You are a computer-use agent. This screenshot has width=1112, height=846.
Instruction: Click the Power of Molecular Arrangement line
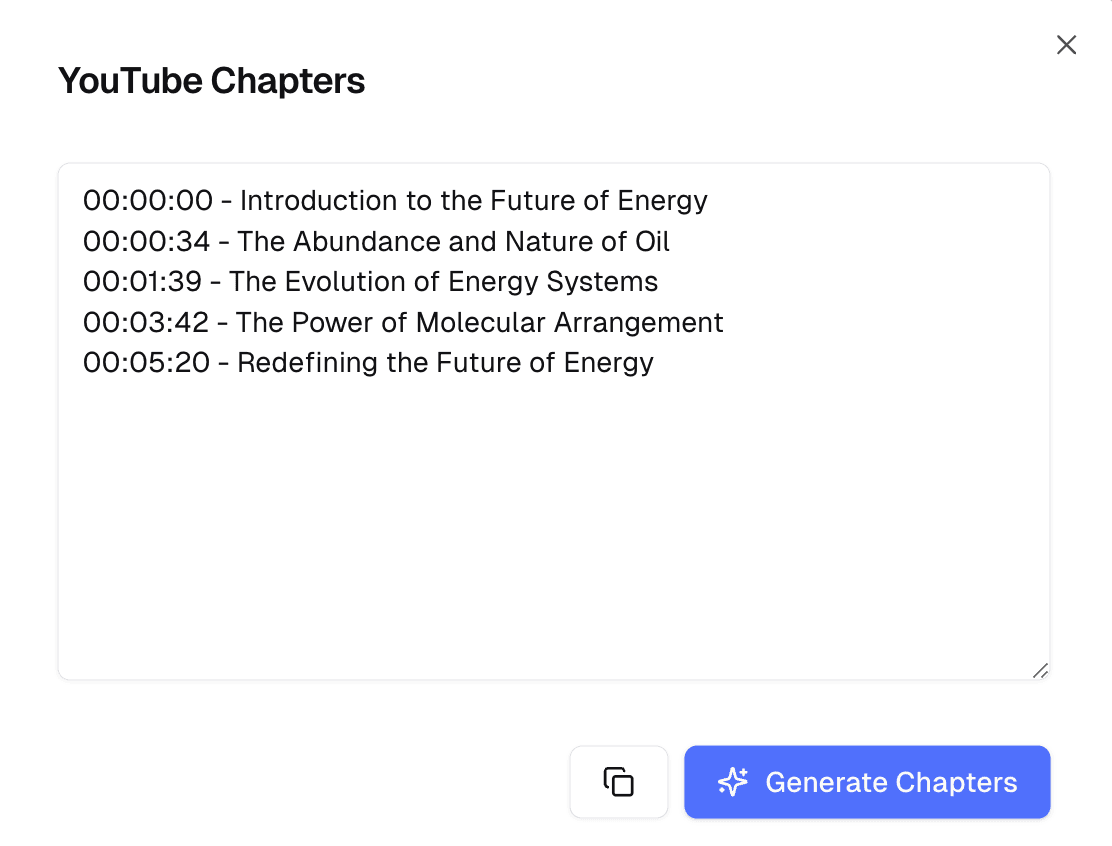tap(402, 322)
